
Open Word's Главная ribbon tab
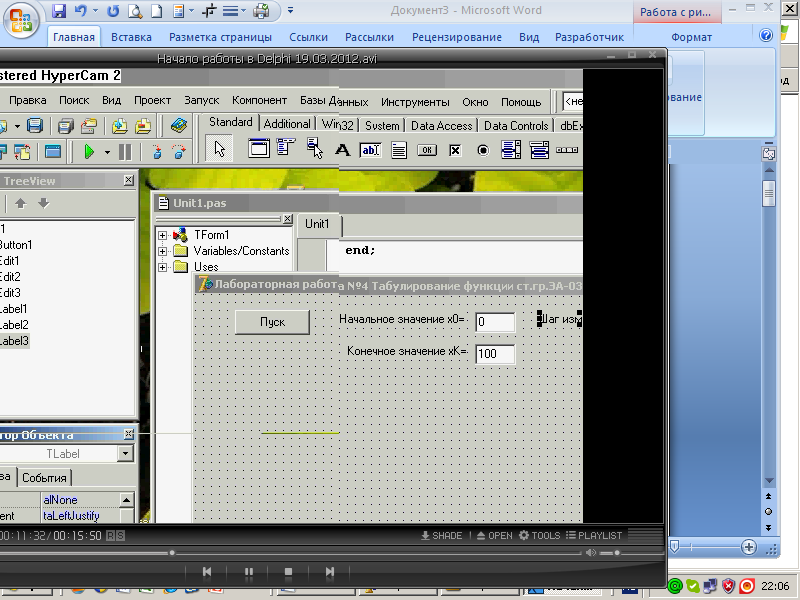(x=74, y=37)
